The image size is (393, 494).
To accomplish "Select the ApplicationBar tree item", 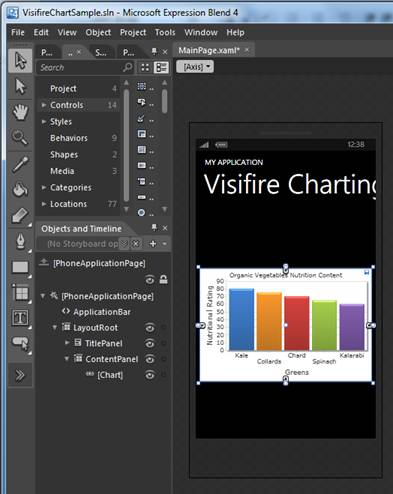I will (102, 312).
